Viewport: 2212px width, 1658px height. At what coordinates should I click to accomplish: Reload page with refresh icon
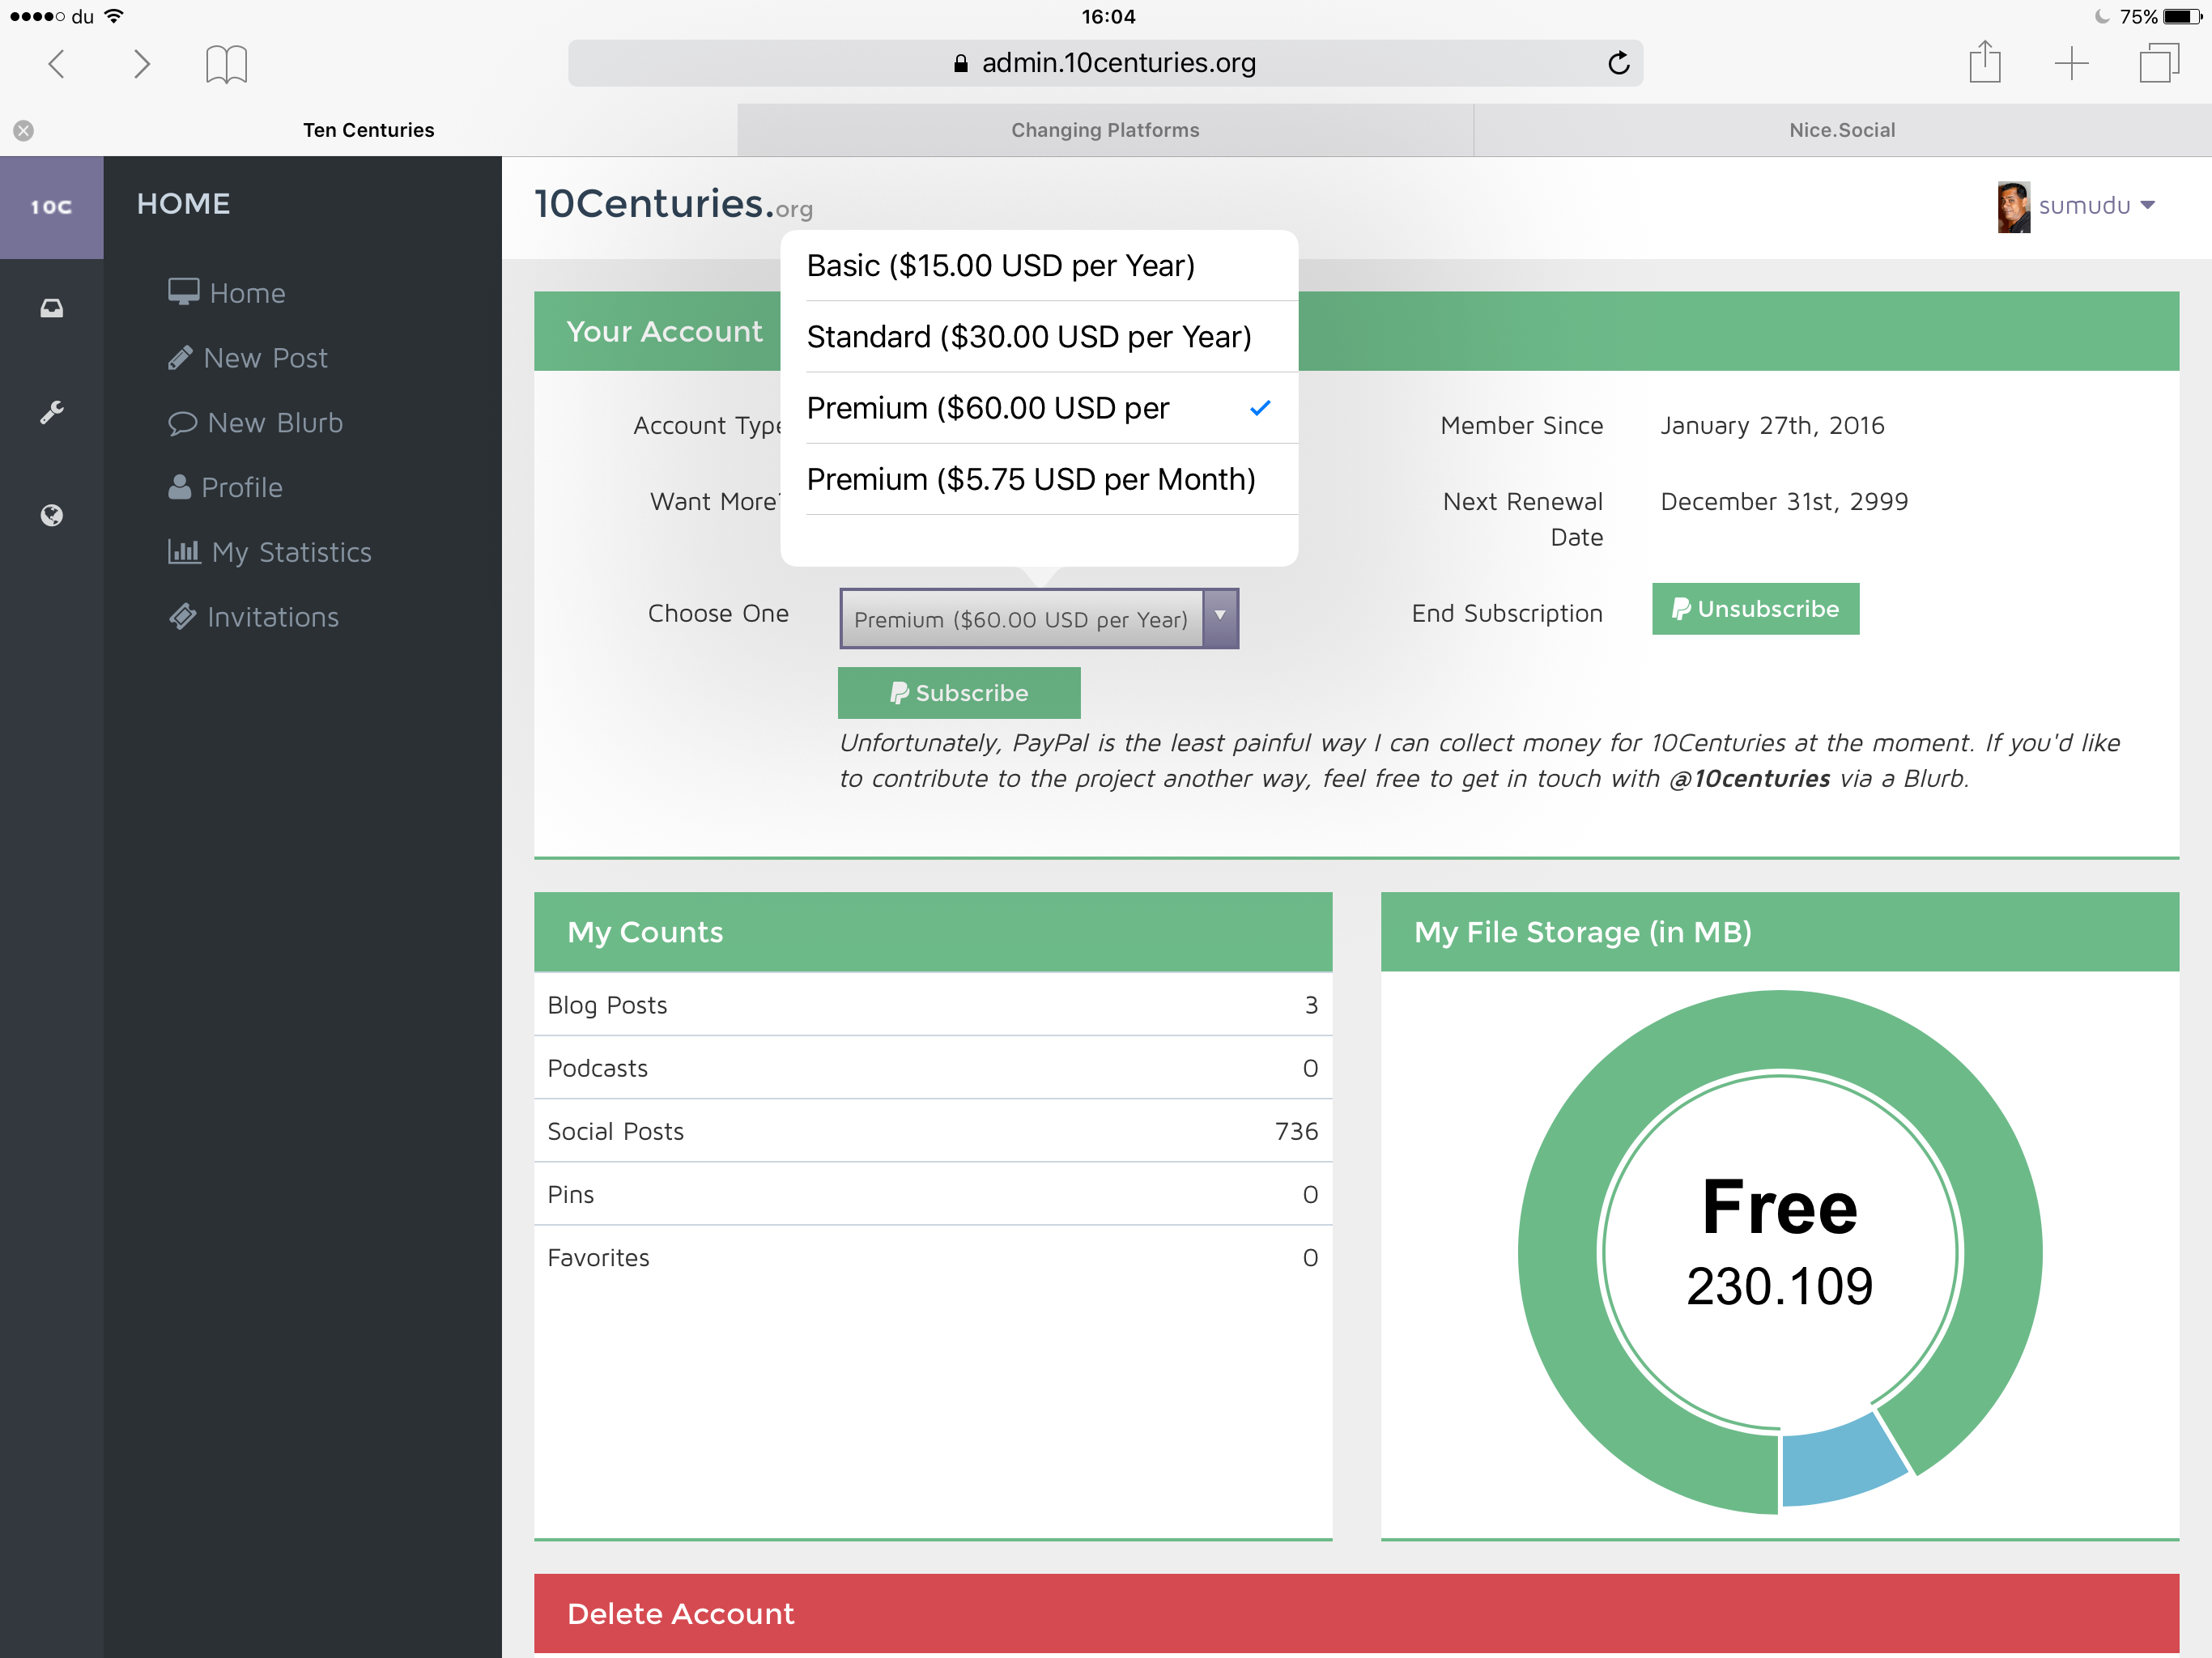pyautogui.click(x=1618, y=63)
